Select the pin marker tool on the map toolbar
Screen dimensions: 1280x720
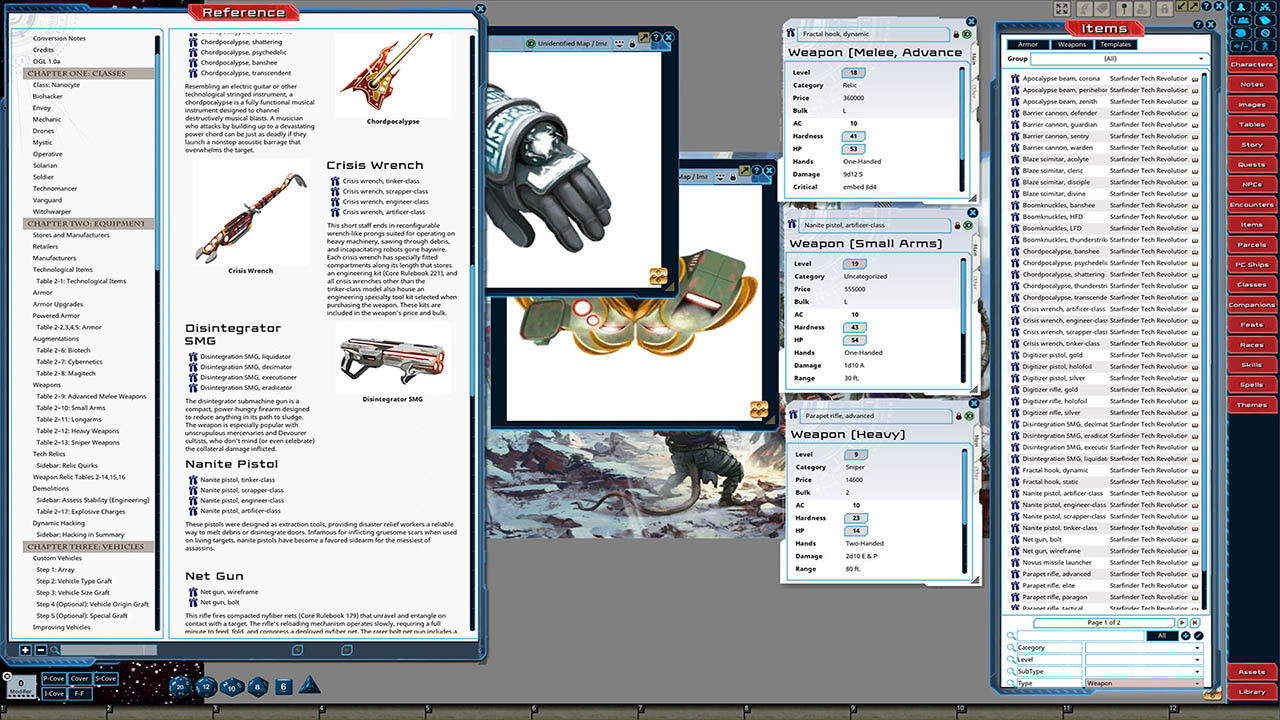[x=618, y=44]
